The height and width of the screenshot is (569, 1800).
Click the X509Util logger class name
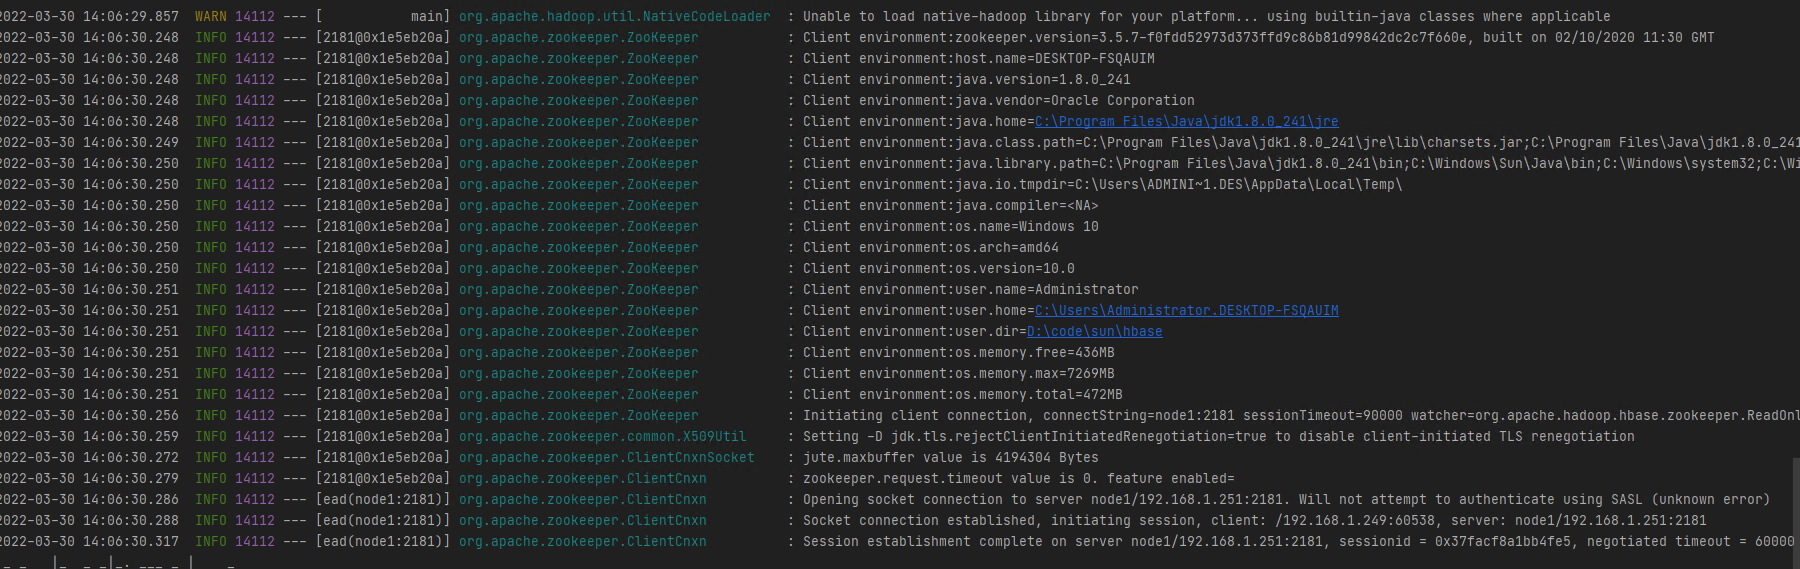coord(602,437)
